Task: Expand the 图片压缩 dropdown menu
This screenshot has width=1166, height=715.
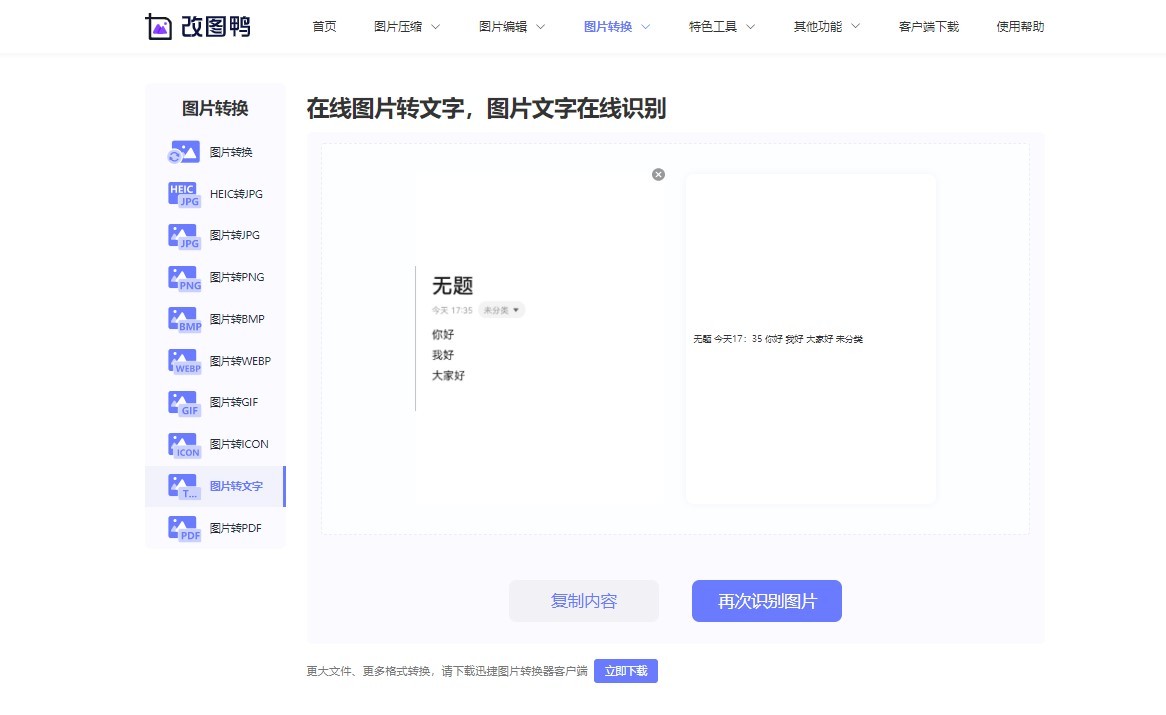Action: coord(407,27)
